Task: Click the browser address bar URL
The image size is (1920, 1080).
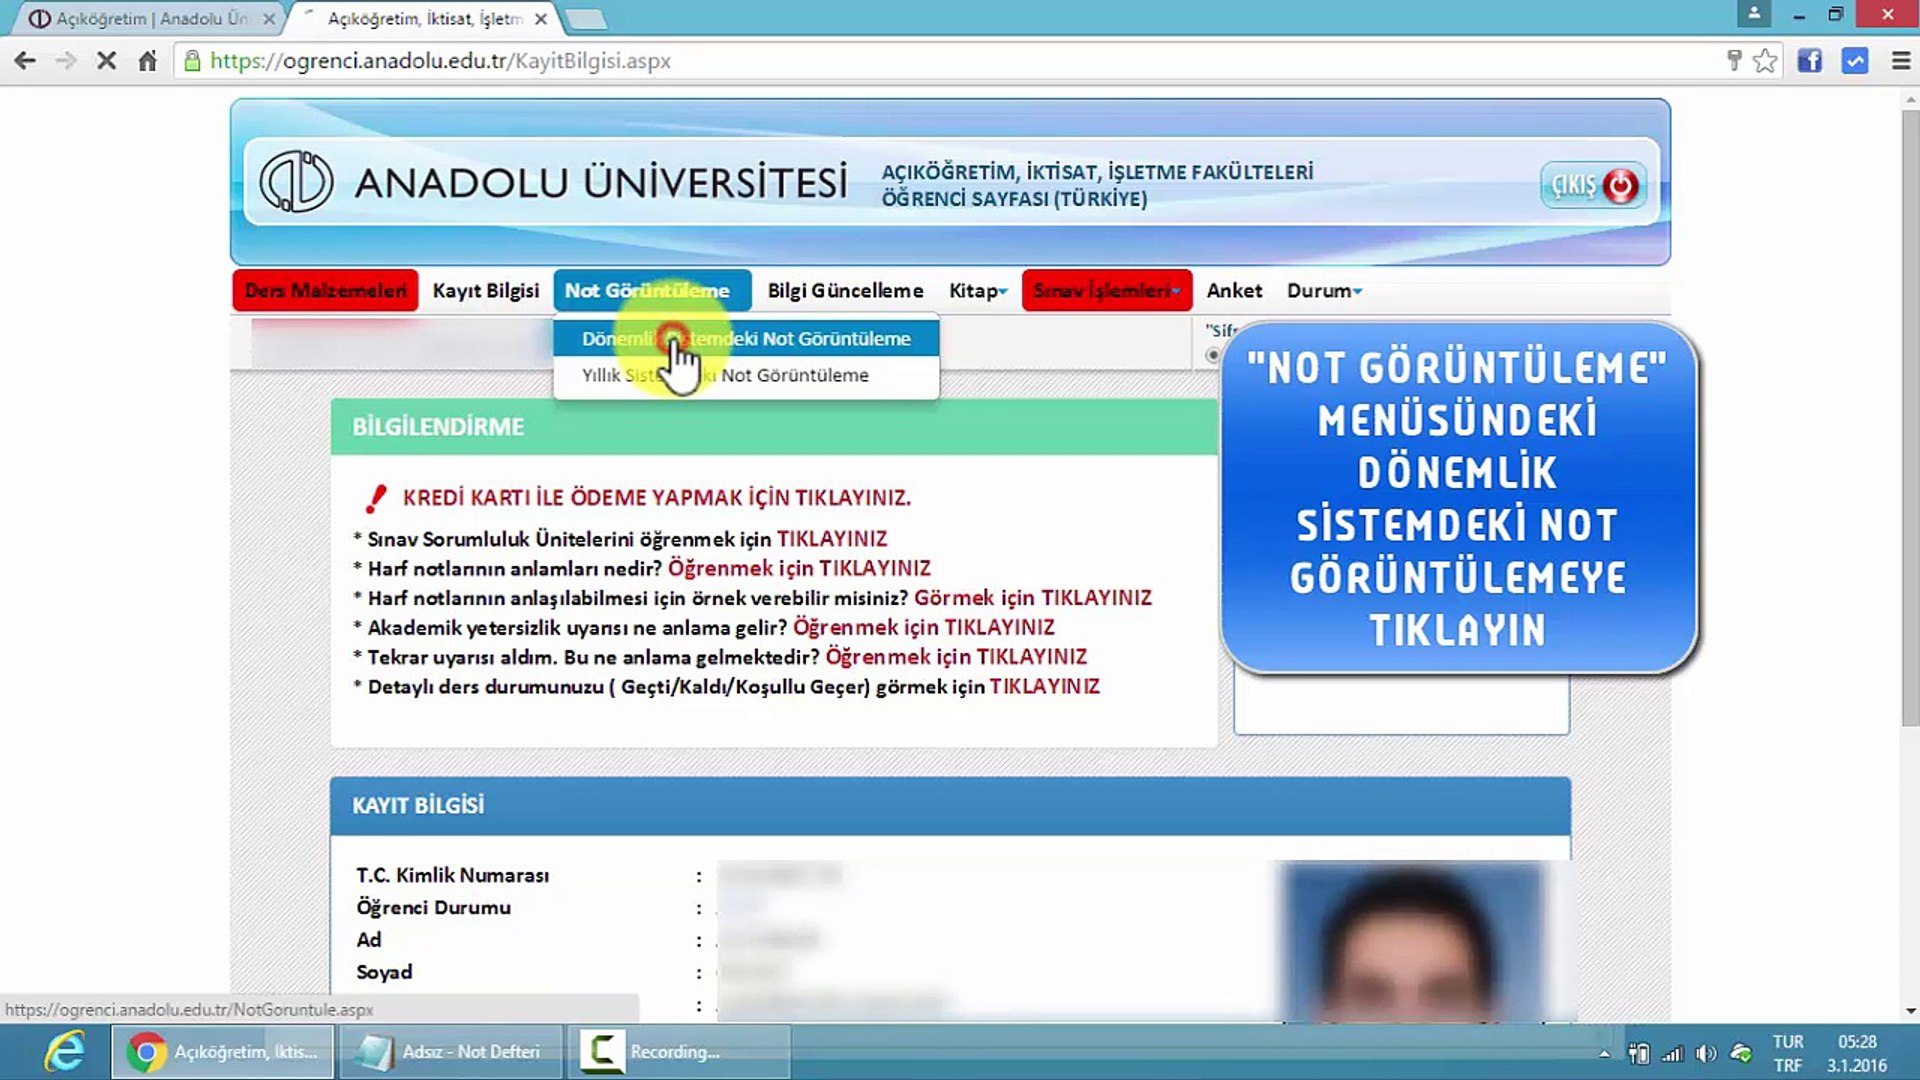Action: [x=440, y=61]
